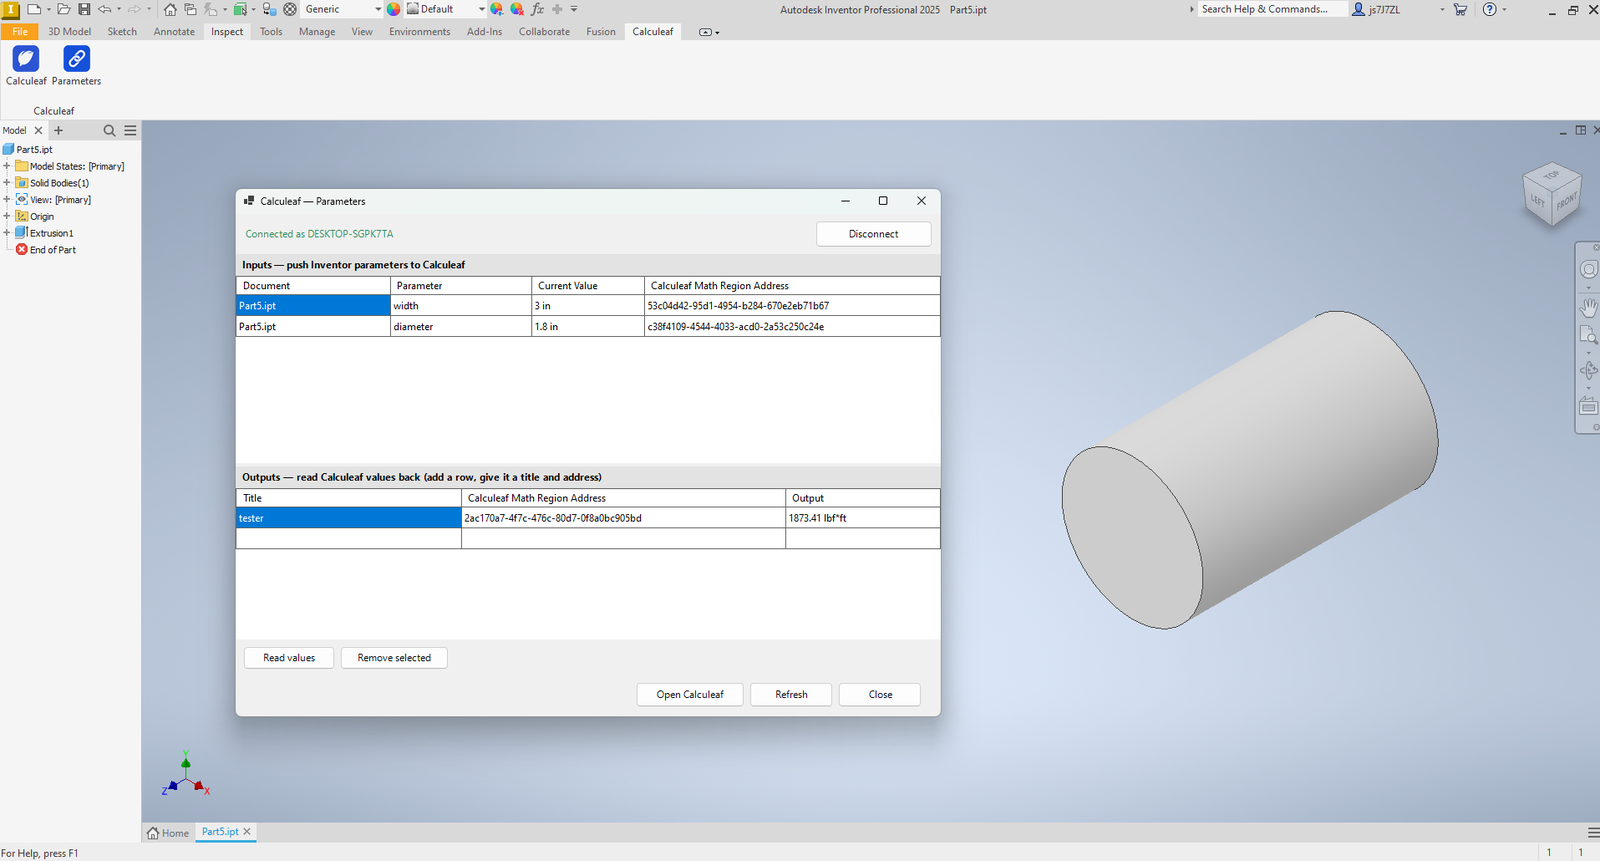Click the 1873.41 lbf*ft output cell
Viewport: 1600px width, 861px height.
pos(863,518)
